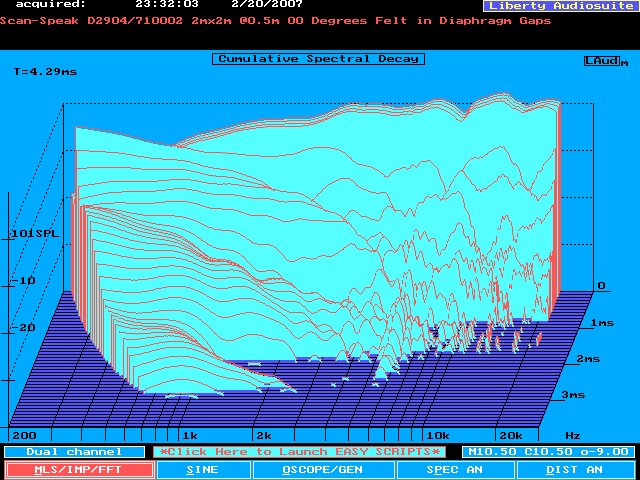Click the Dual channel mode indicator
The image size is (640, 480).
(59, 451)
